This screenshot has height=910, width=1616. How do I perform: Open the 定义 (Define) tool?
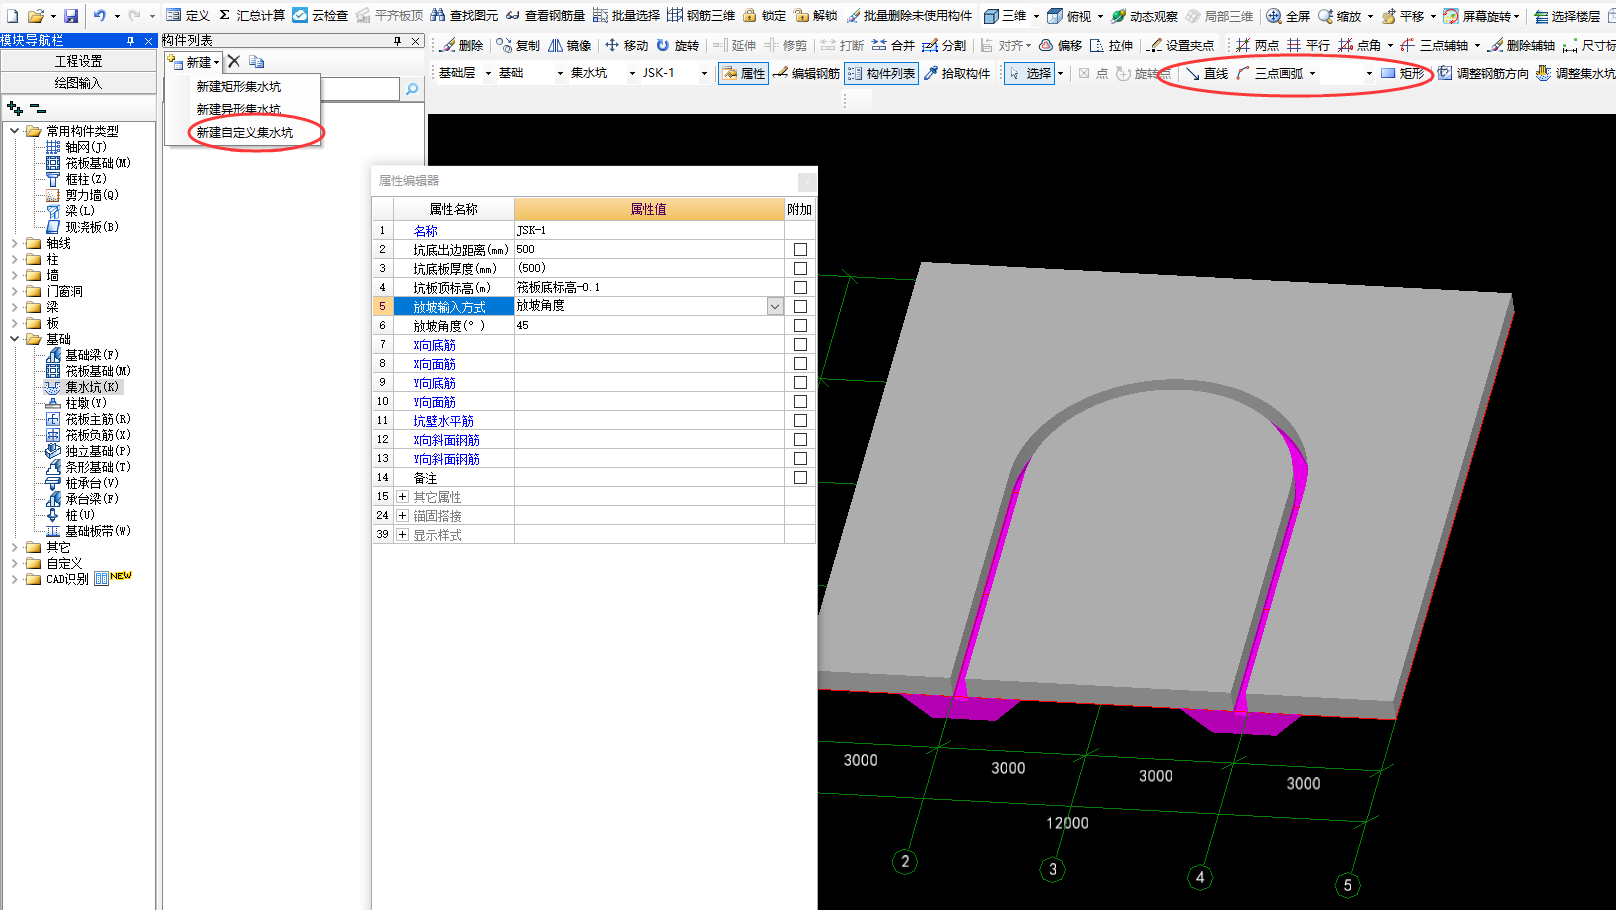pyautogui.click(x=188, y=16)
